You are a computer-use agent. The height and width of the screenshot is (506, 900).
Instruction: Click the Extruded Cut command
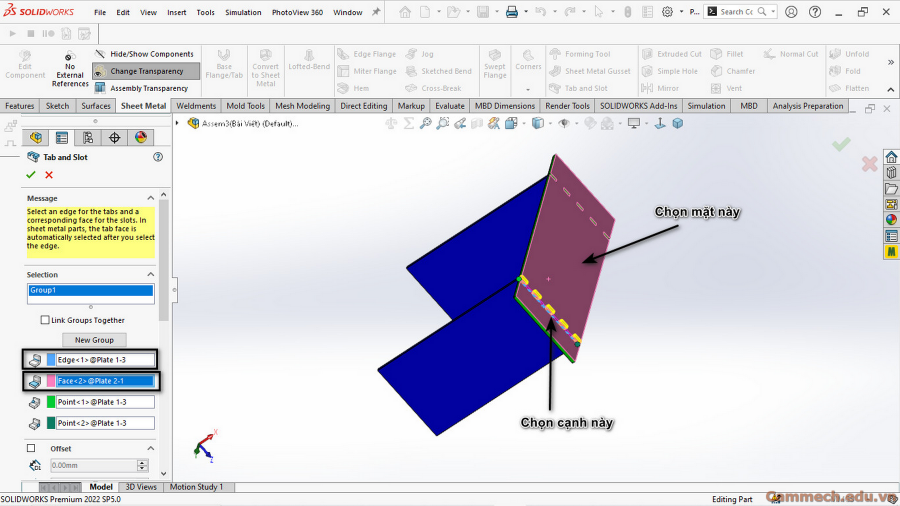[672, 54]
